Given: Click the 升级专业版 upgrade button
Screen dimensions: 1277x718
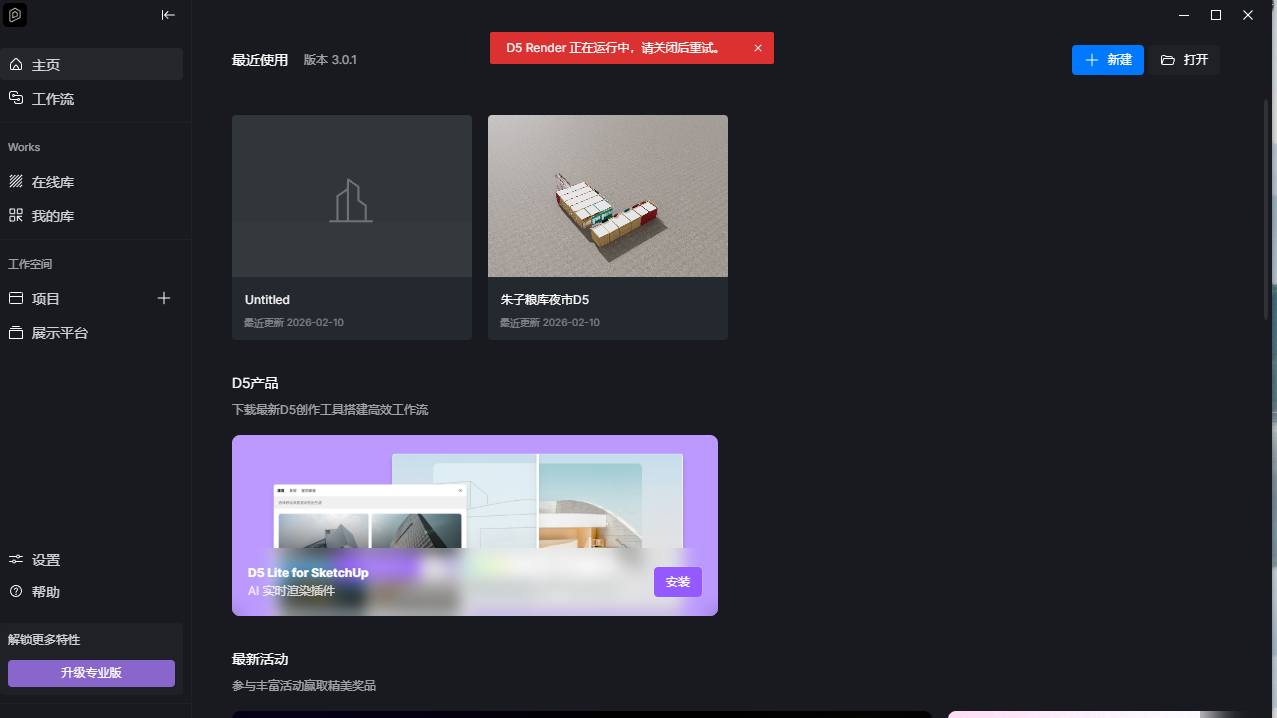Looking at the screenshot, I should [x=91, y=673].
